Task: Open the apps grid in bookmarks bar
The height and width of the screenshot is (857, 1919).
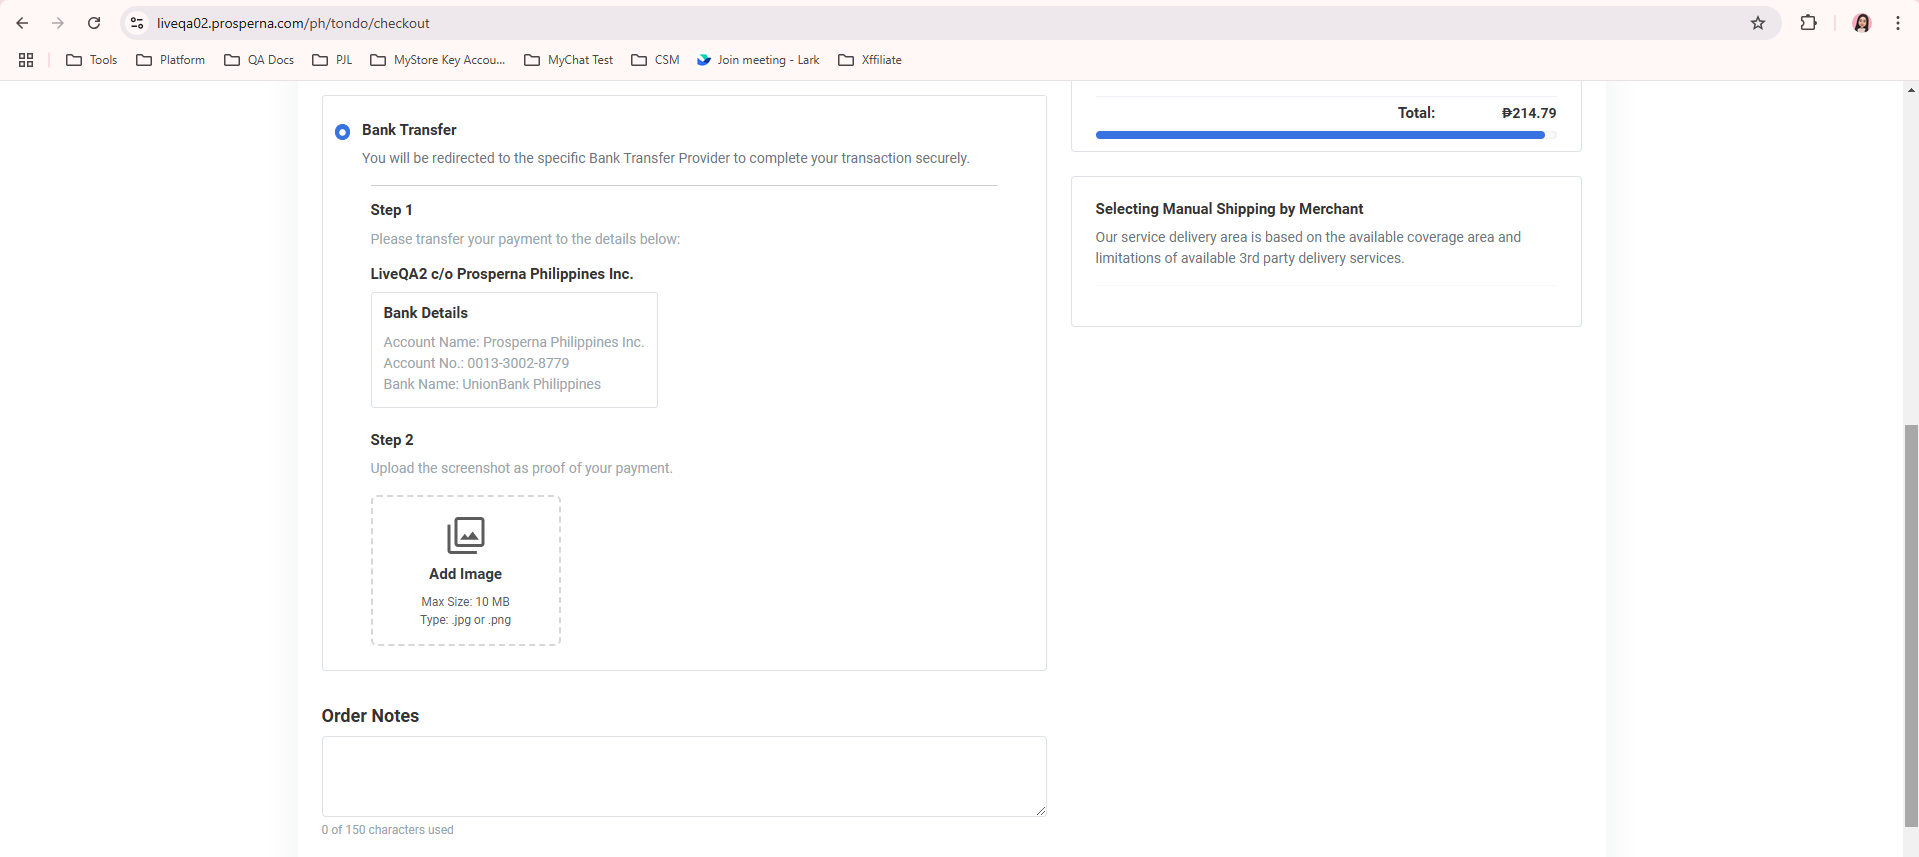Action: (x=26, y=60)
